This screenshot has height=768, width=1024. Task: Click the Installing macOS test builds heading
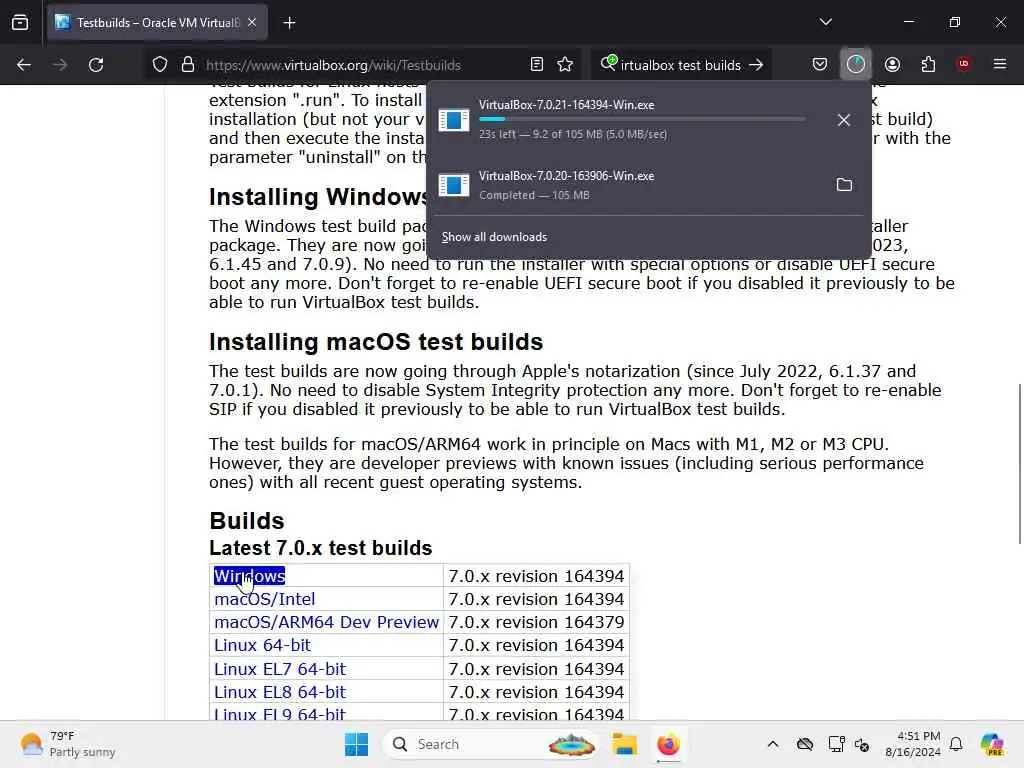click(376, 342)
